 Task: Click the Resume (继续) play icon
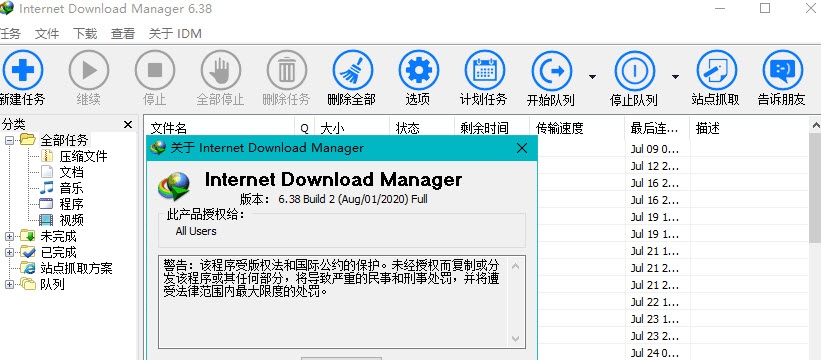tap(89, 70)
